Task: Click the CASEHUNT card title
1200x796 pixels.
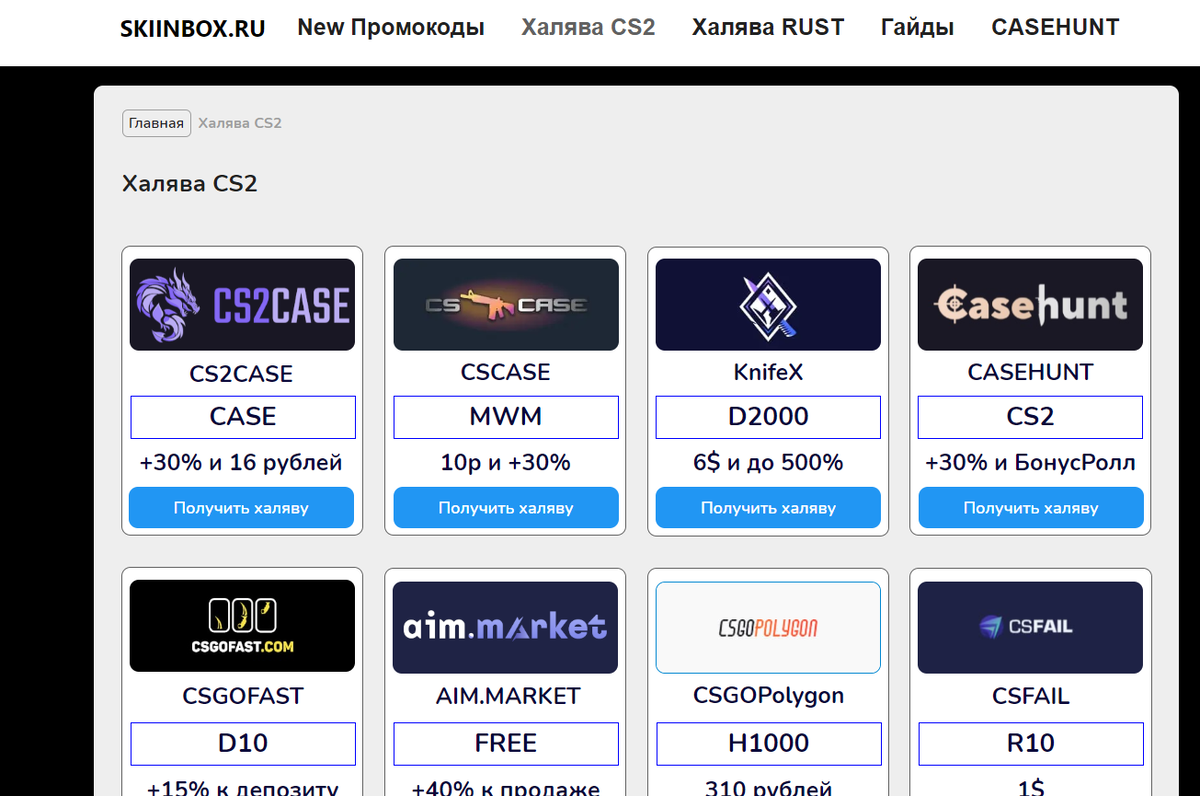Action: pyautogui.click(x=1030, y=372)
